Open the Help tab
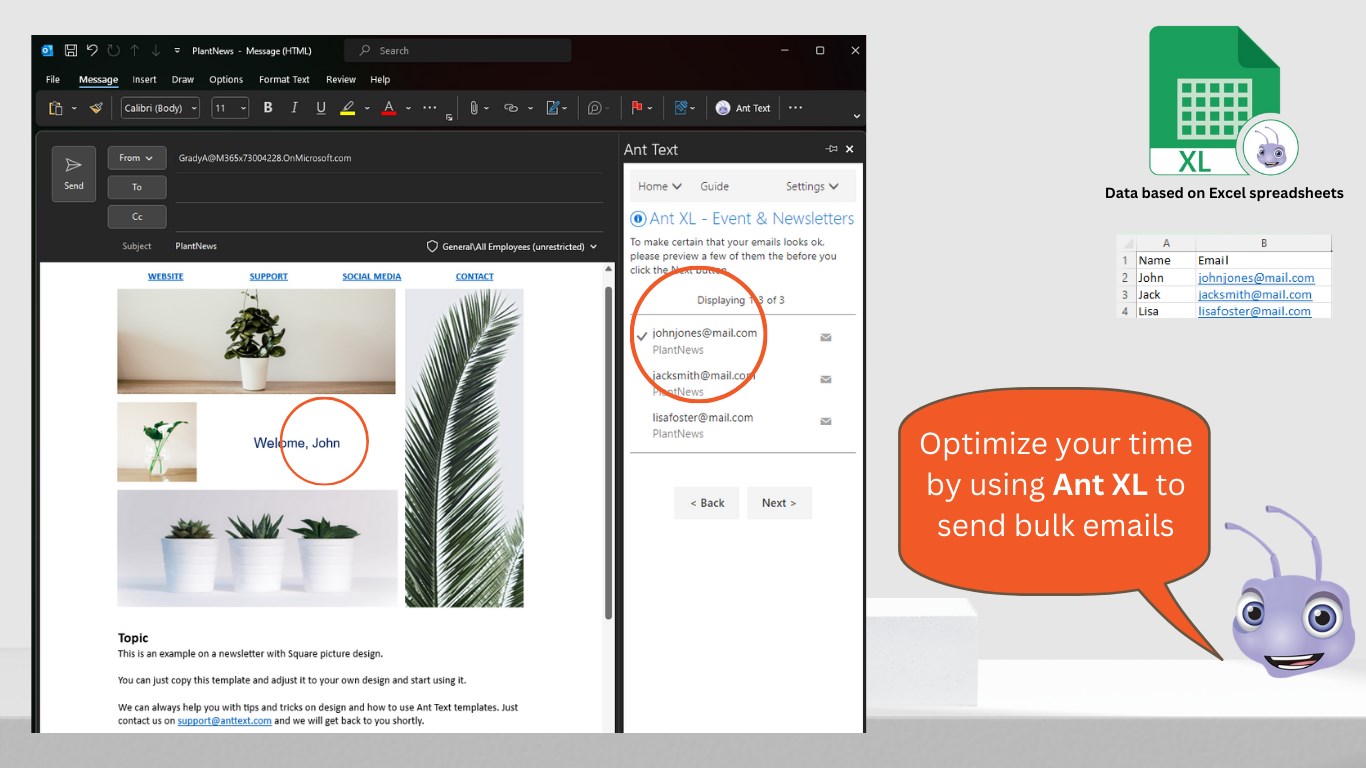This screenshot has height=768, width=1366. point(380,79)
